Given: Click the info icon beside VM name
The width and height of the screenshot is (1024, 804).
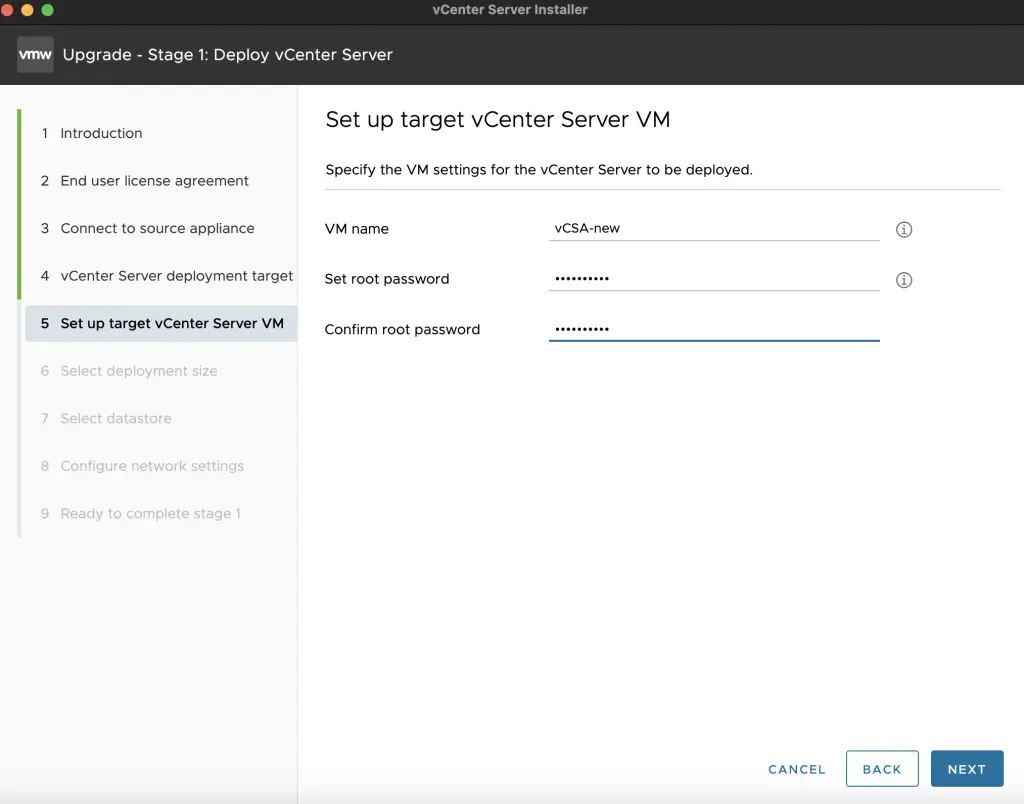Looking at the screenshot, I should (x=903, y=229).
